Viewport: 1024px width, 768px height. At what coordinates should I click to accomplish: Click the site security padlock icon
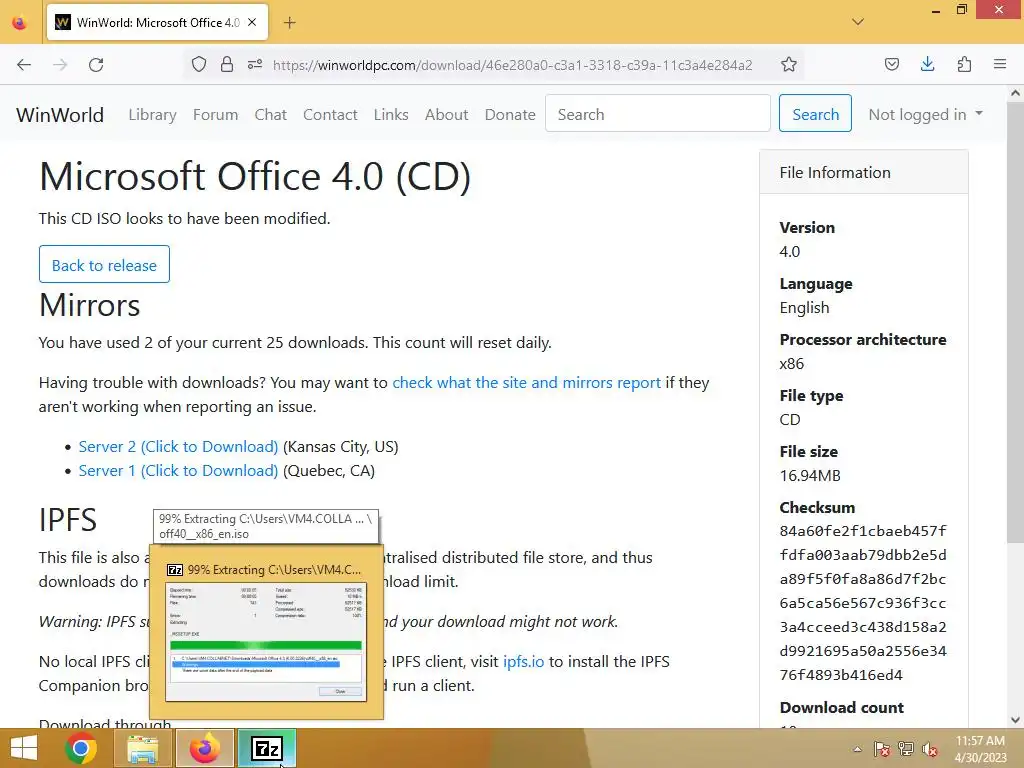tap(227, 65)
